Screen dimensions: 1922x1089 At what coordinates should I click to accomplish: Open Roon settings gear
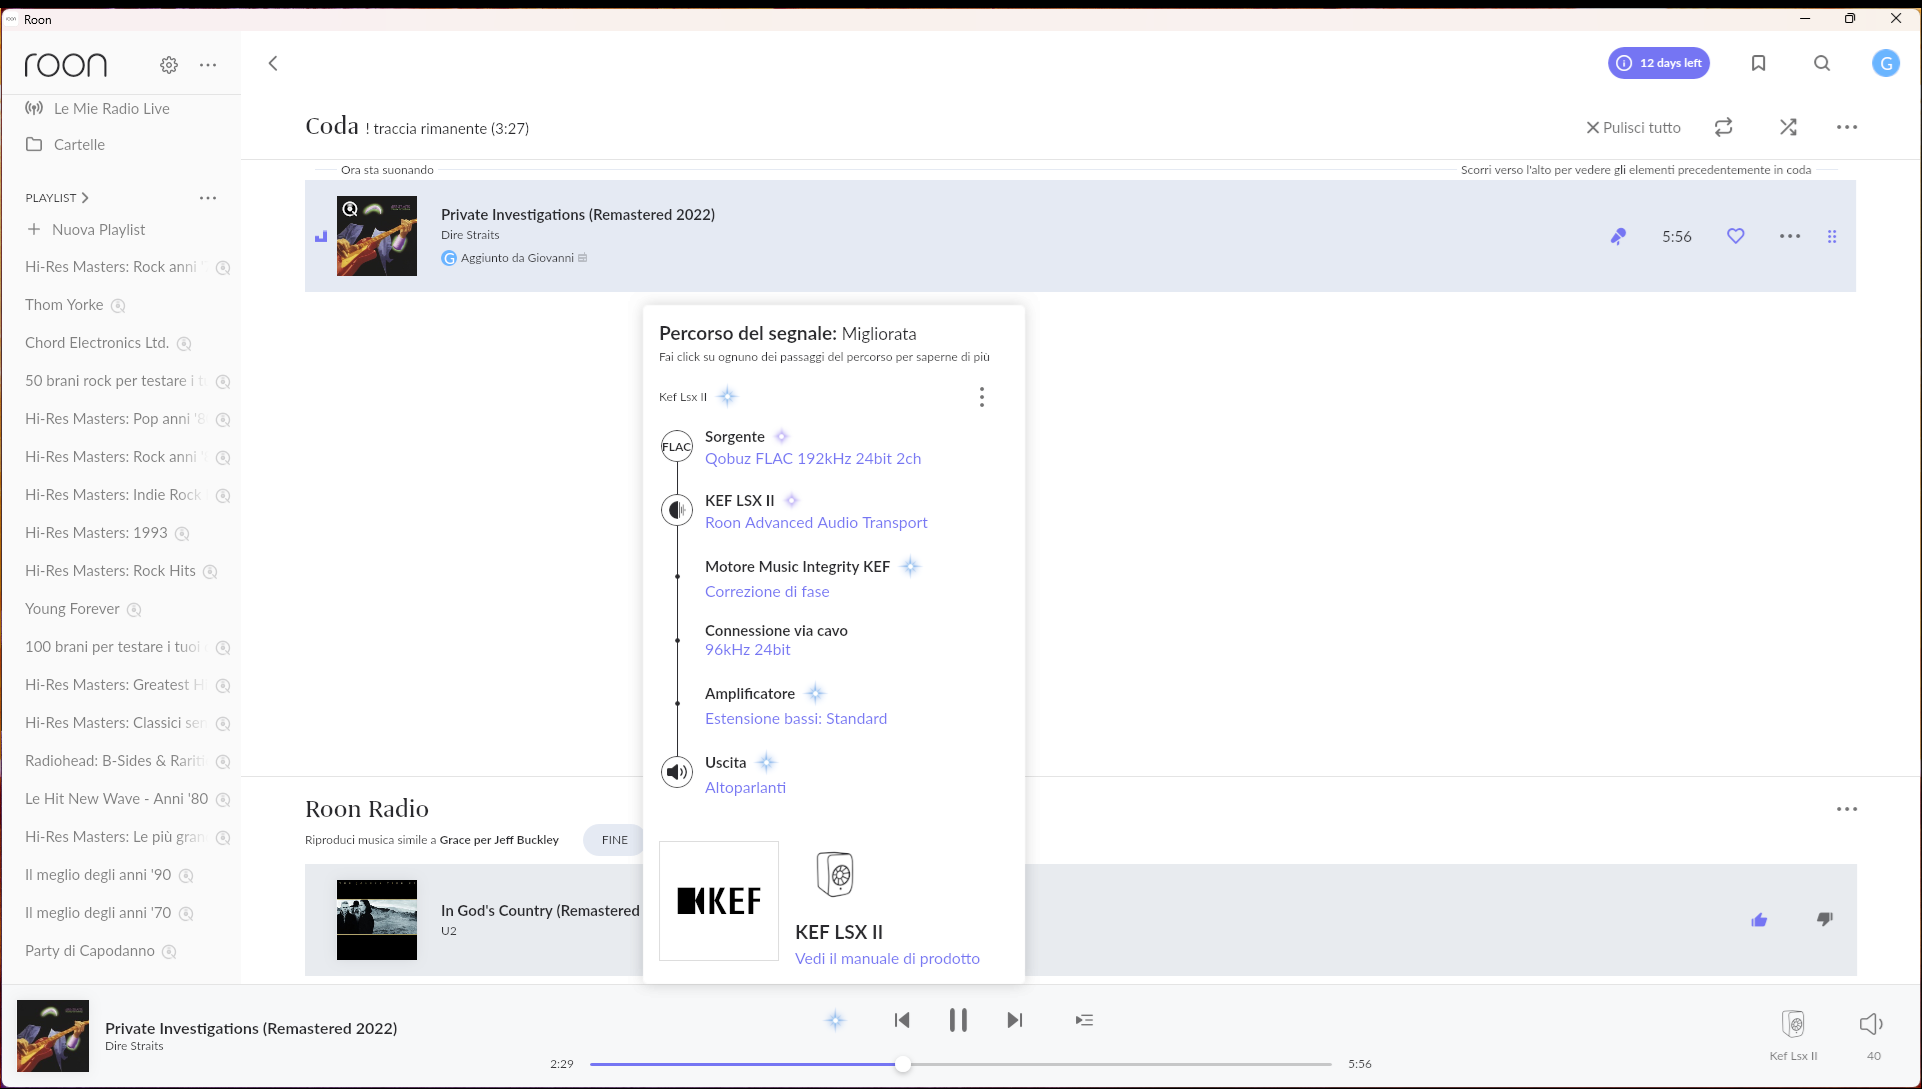[169, 65]
